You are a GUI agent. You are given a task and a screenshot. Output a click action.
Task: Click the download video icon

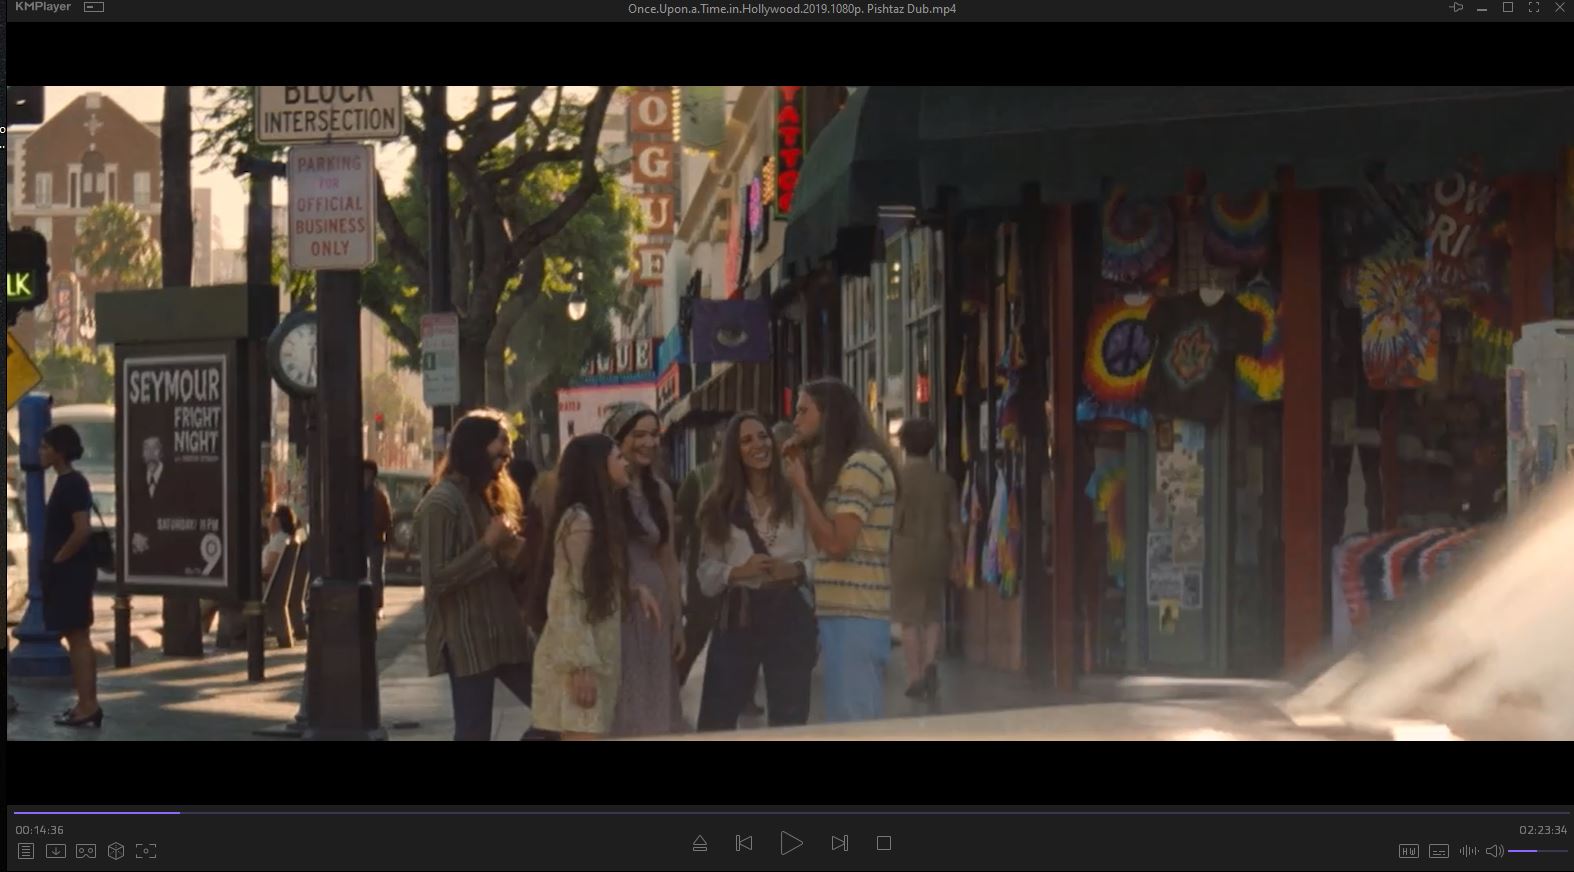56,851
